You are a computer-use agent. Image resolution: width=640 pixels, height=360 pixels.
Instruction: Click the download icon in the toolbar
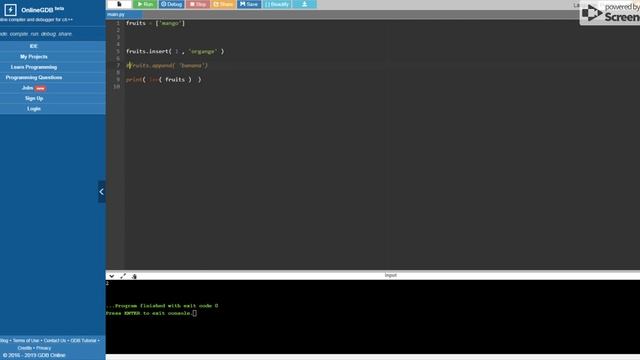coord(304,4)
